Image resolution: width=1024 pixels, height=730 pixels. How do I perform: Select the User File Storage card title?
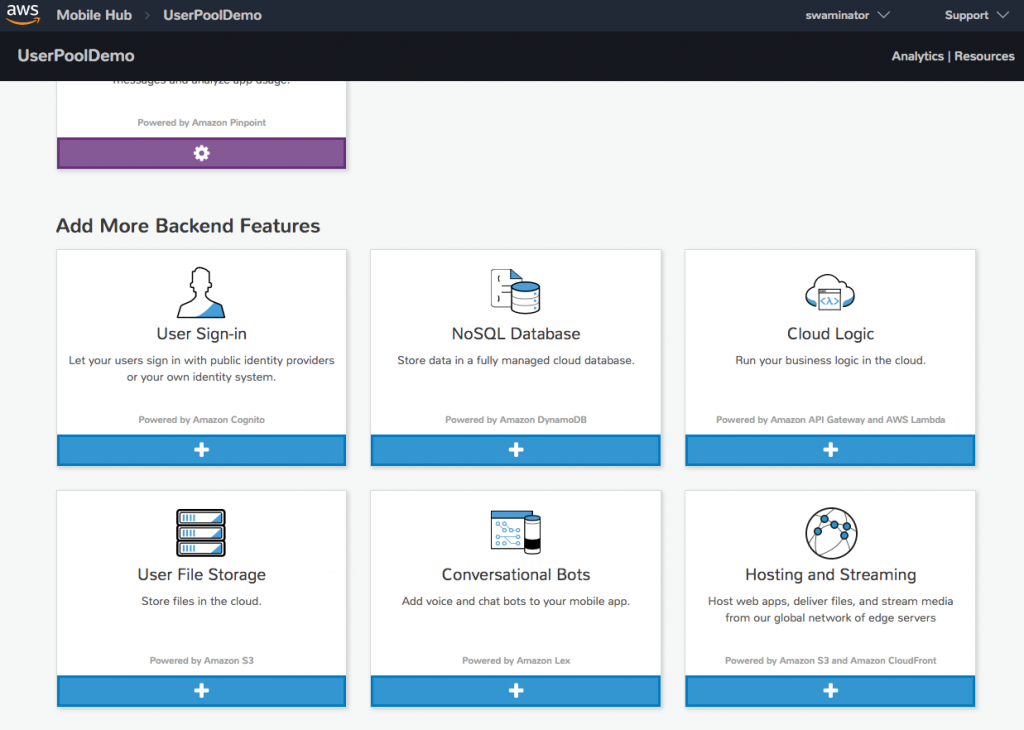click(x=201, y=575)
